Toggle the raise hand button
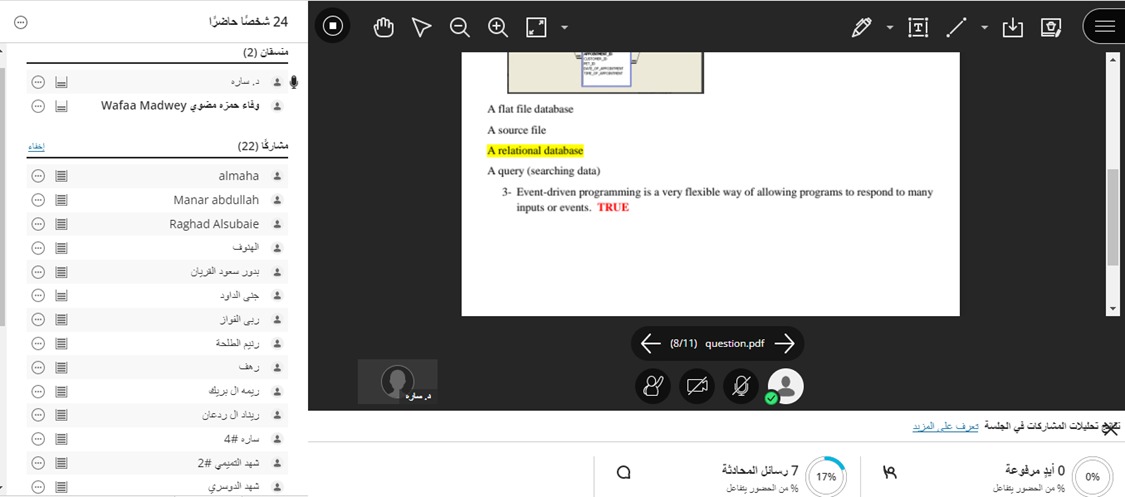 [x=654, y=387]
